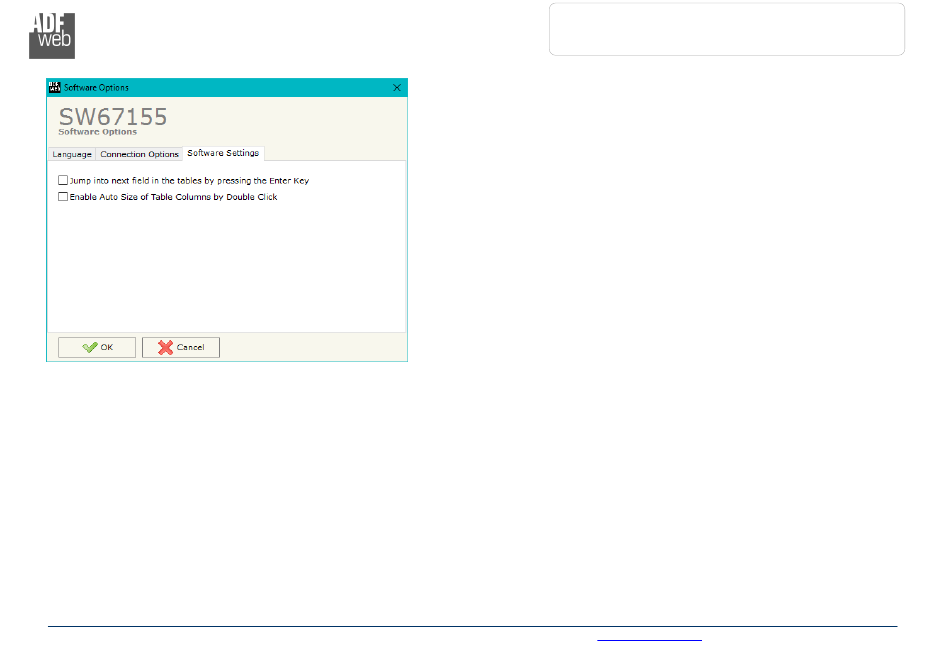Close the Software Options dialog
This screenshot has height=659, width=950.
pos(397,88)
